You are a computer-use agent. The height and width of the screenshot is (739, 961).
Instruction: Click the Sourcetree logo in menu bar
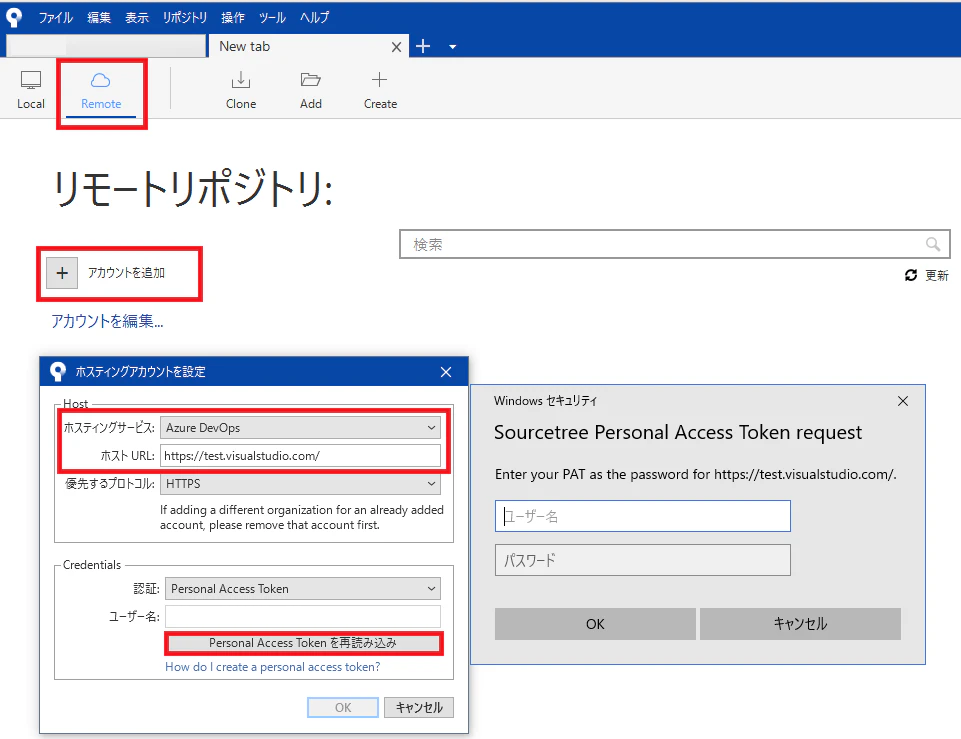point(13,17)
